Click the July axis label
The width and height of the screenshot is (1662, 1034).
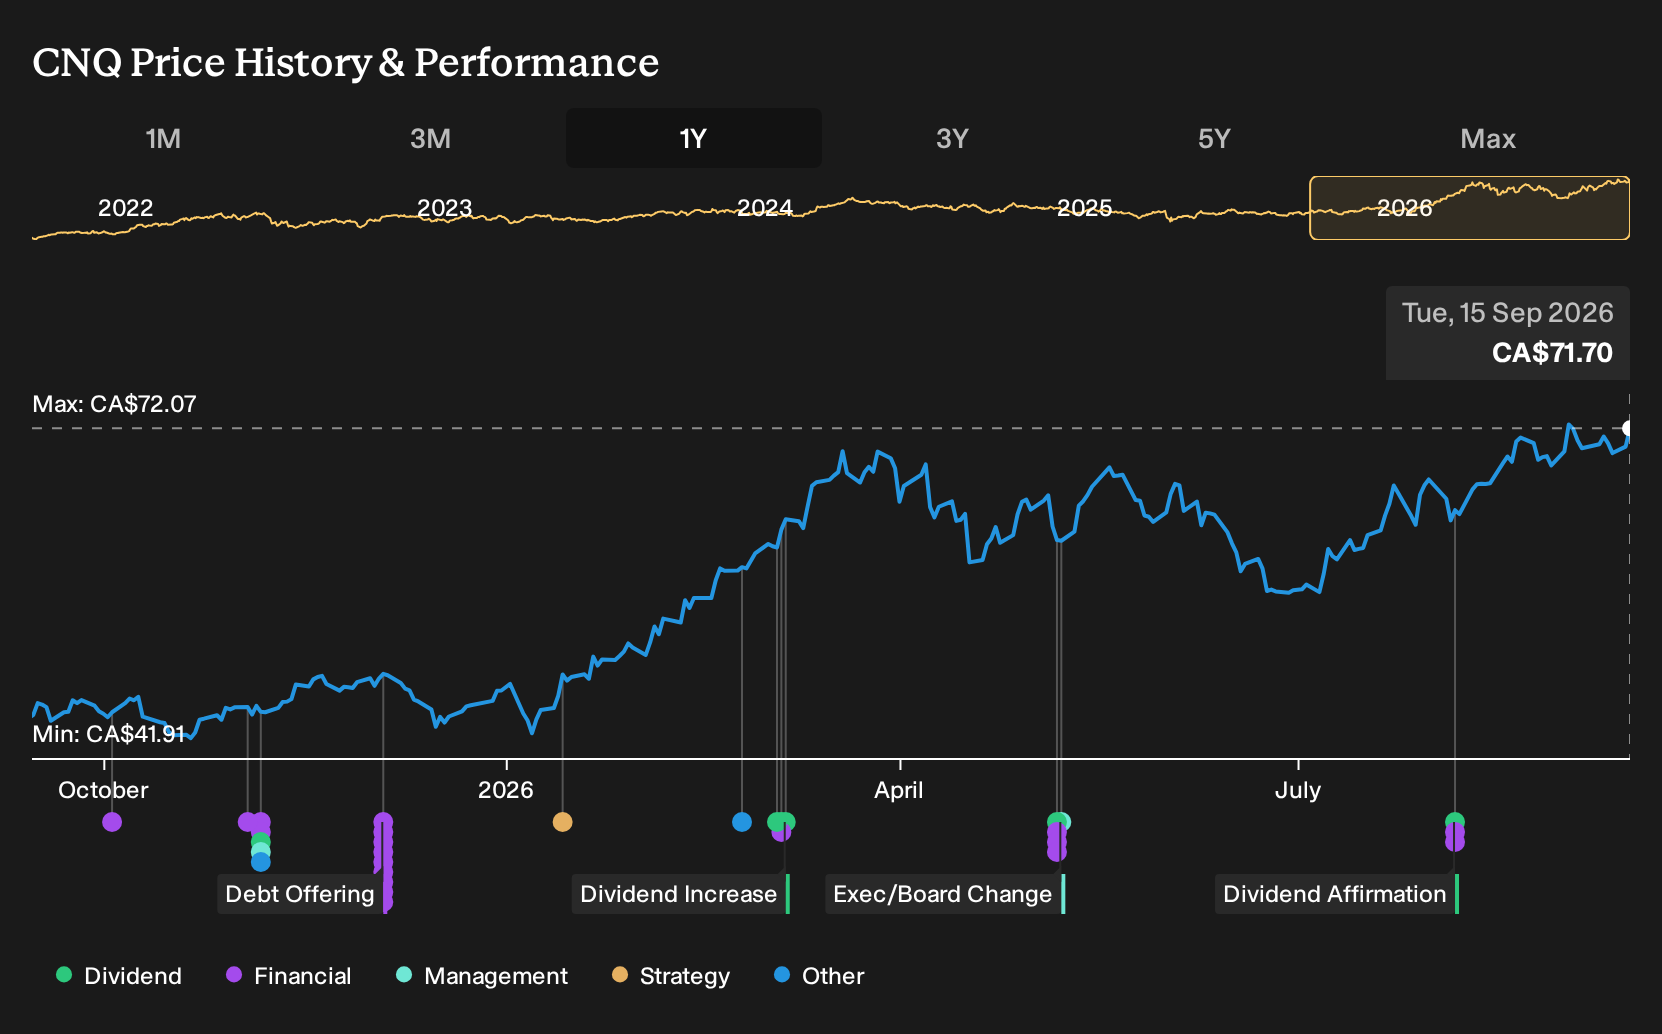(1298, 790)
